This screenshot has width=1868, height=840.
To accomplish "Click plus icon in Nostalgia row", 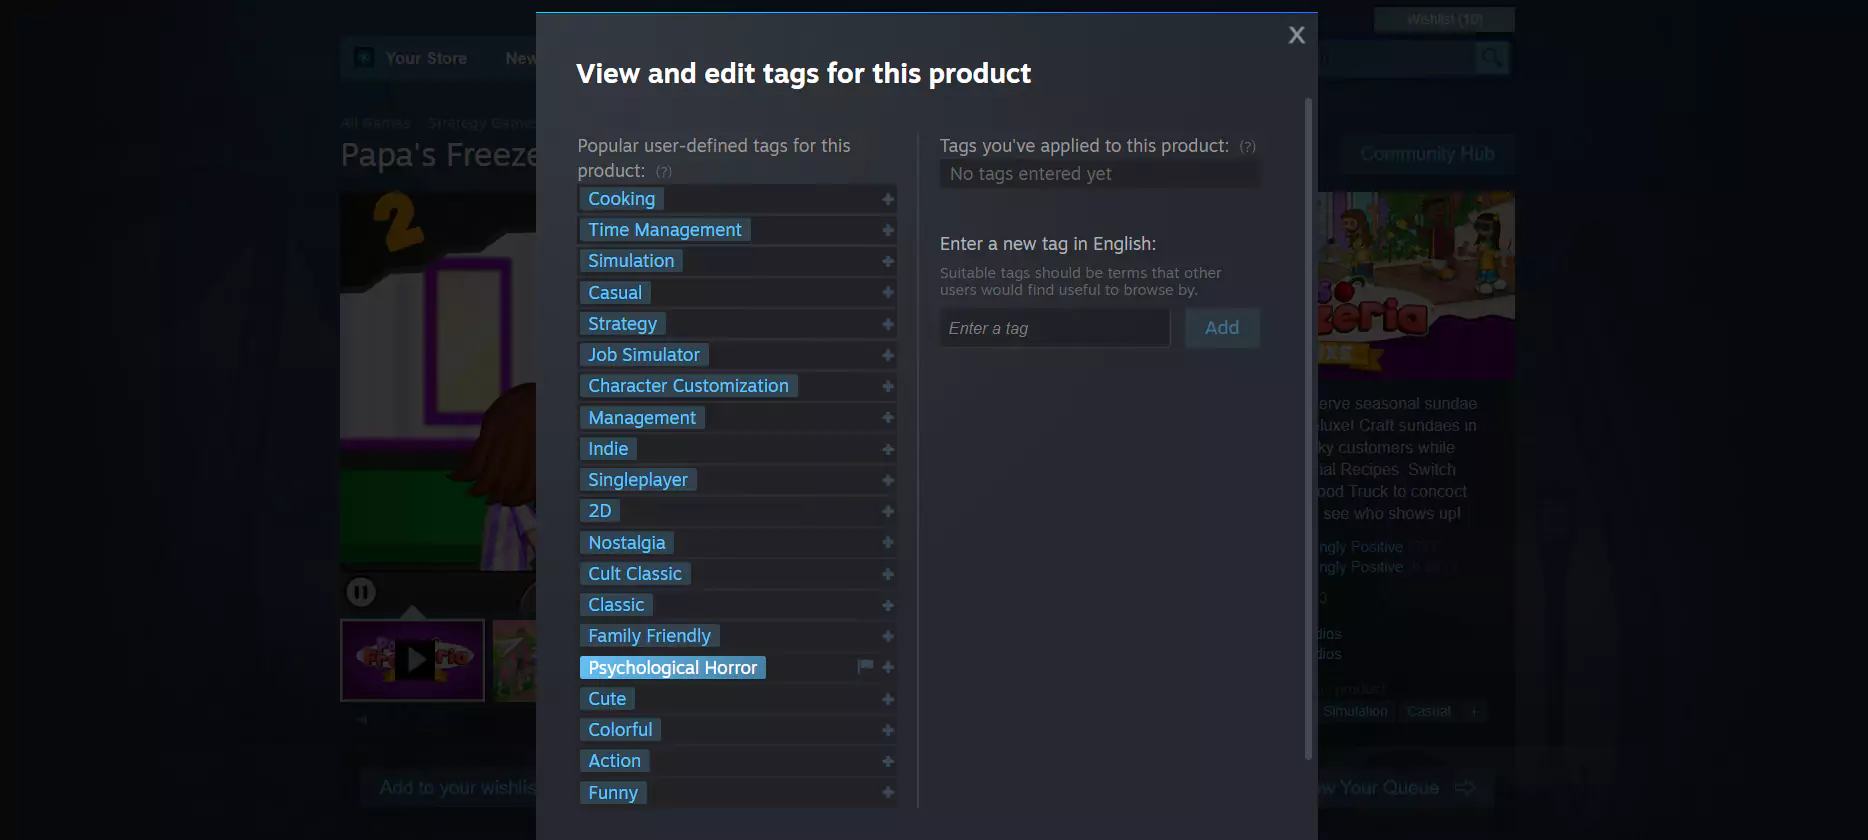I will point(887,543).
